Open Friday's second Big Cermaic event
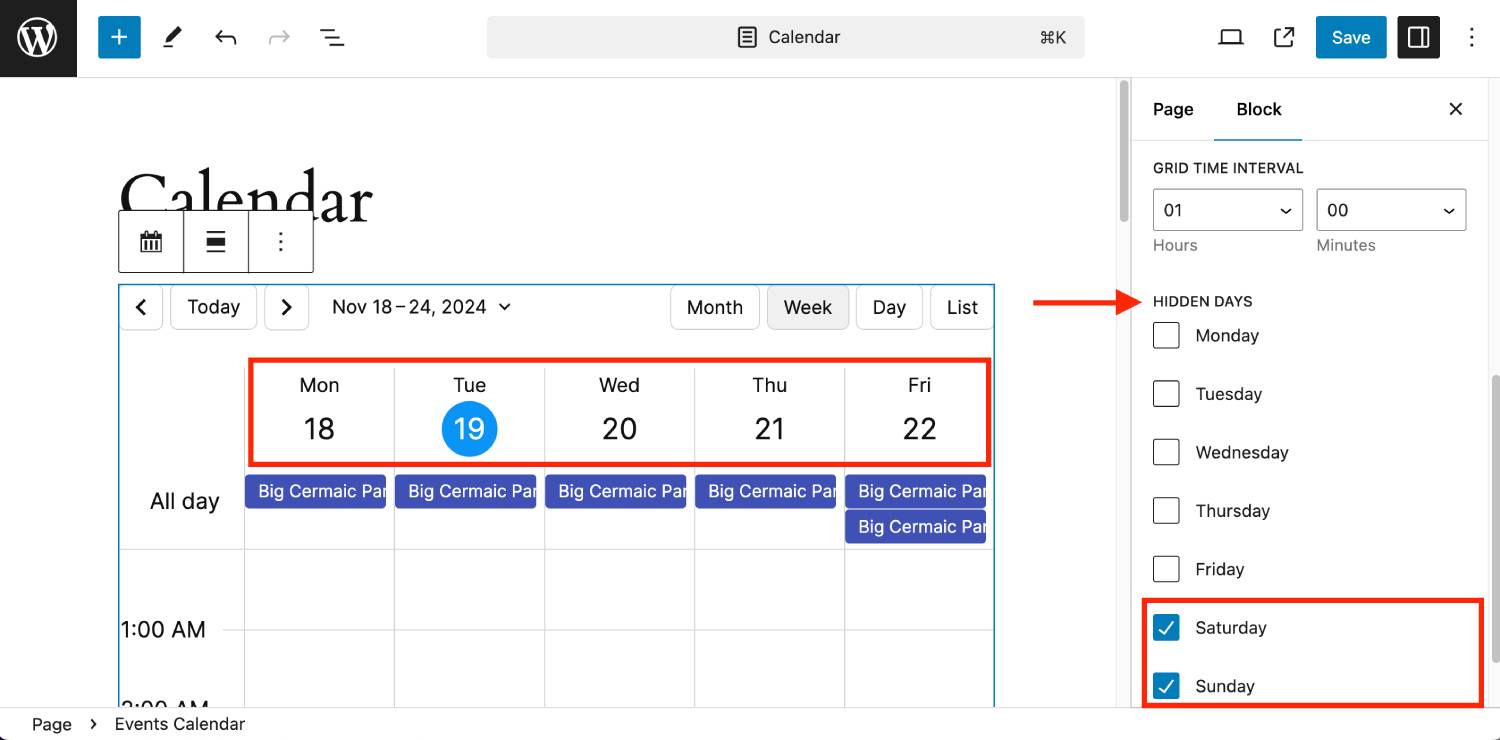 (x=915, y=527)
